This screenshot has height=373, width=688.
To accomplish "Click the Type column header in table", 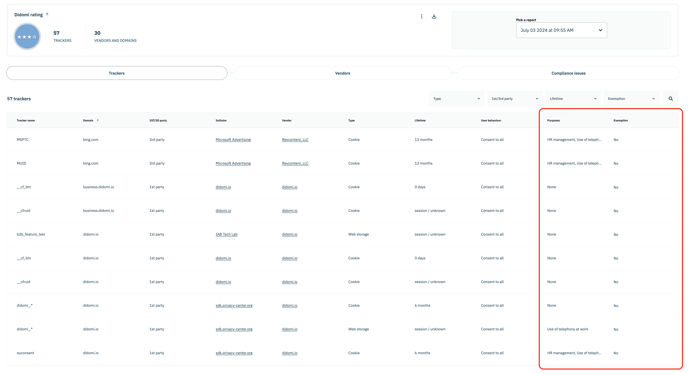I will [x=351, y=120].
